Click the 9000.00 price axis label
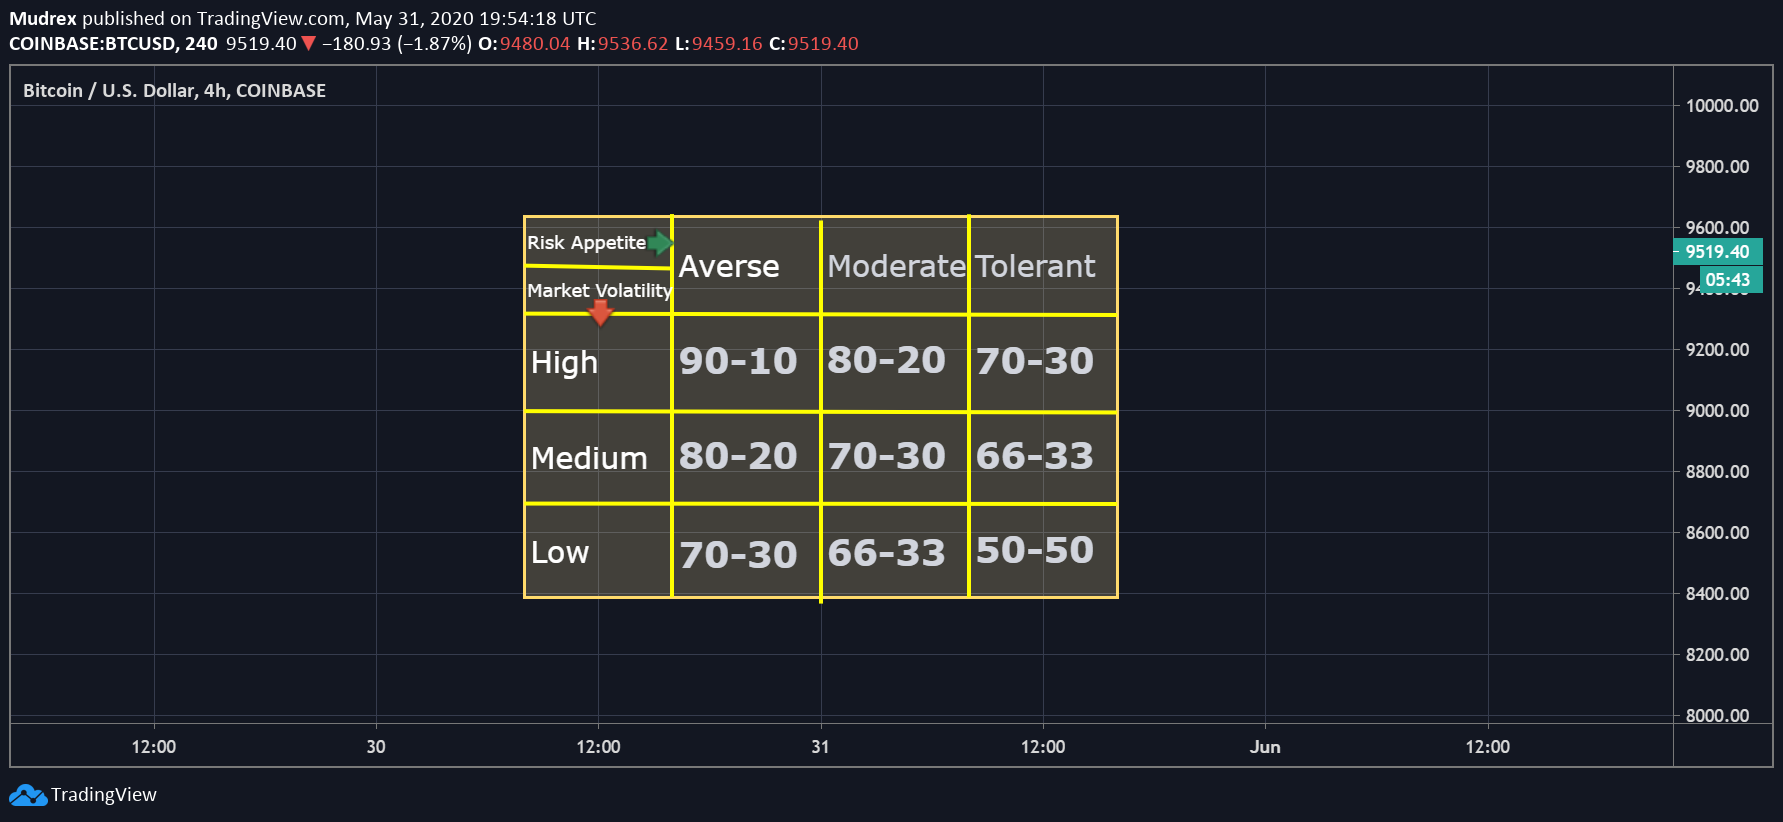Screen dimensions: 1783x822 point(1717,411)
